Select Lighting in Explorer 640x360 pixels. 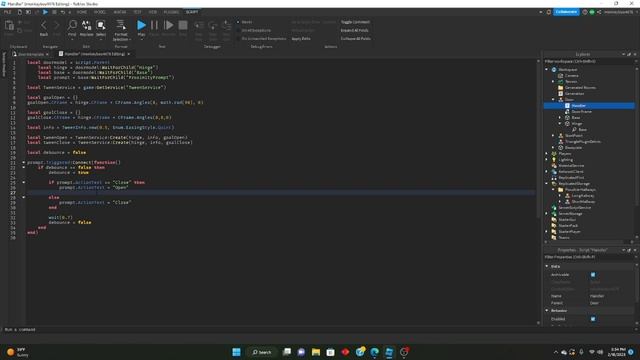point(565,160)
